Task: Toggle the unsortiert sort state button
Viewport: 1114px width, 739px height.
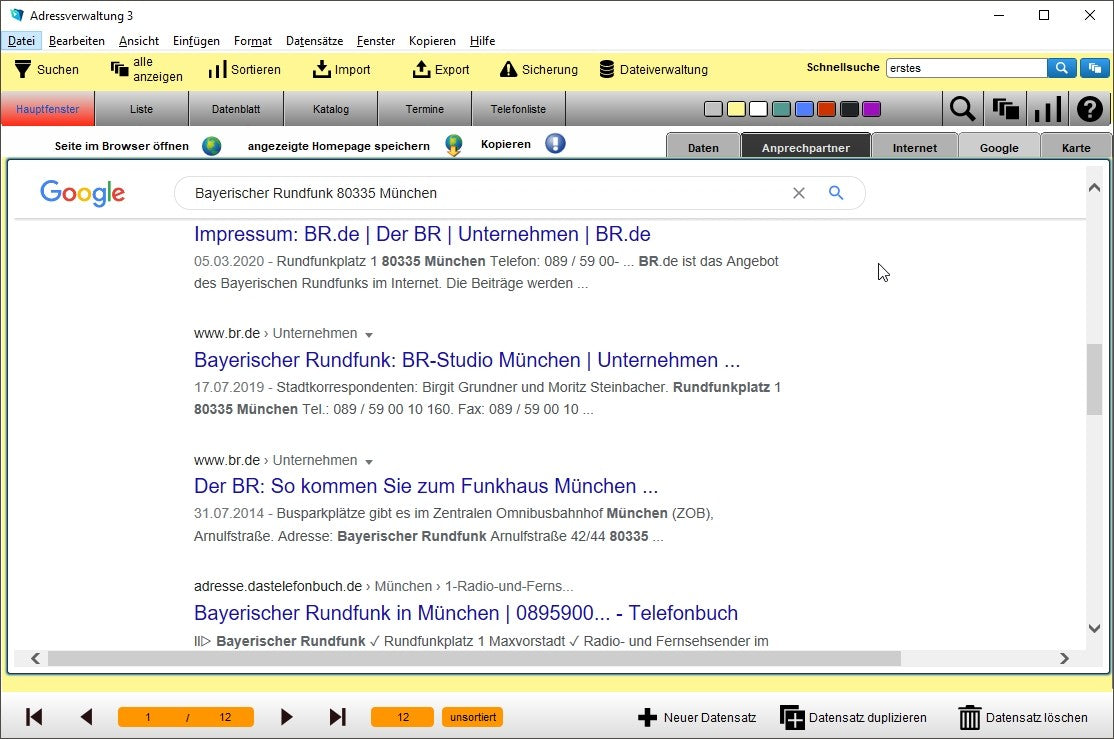Action: 472,717
